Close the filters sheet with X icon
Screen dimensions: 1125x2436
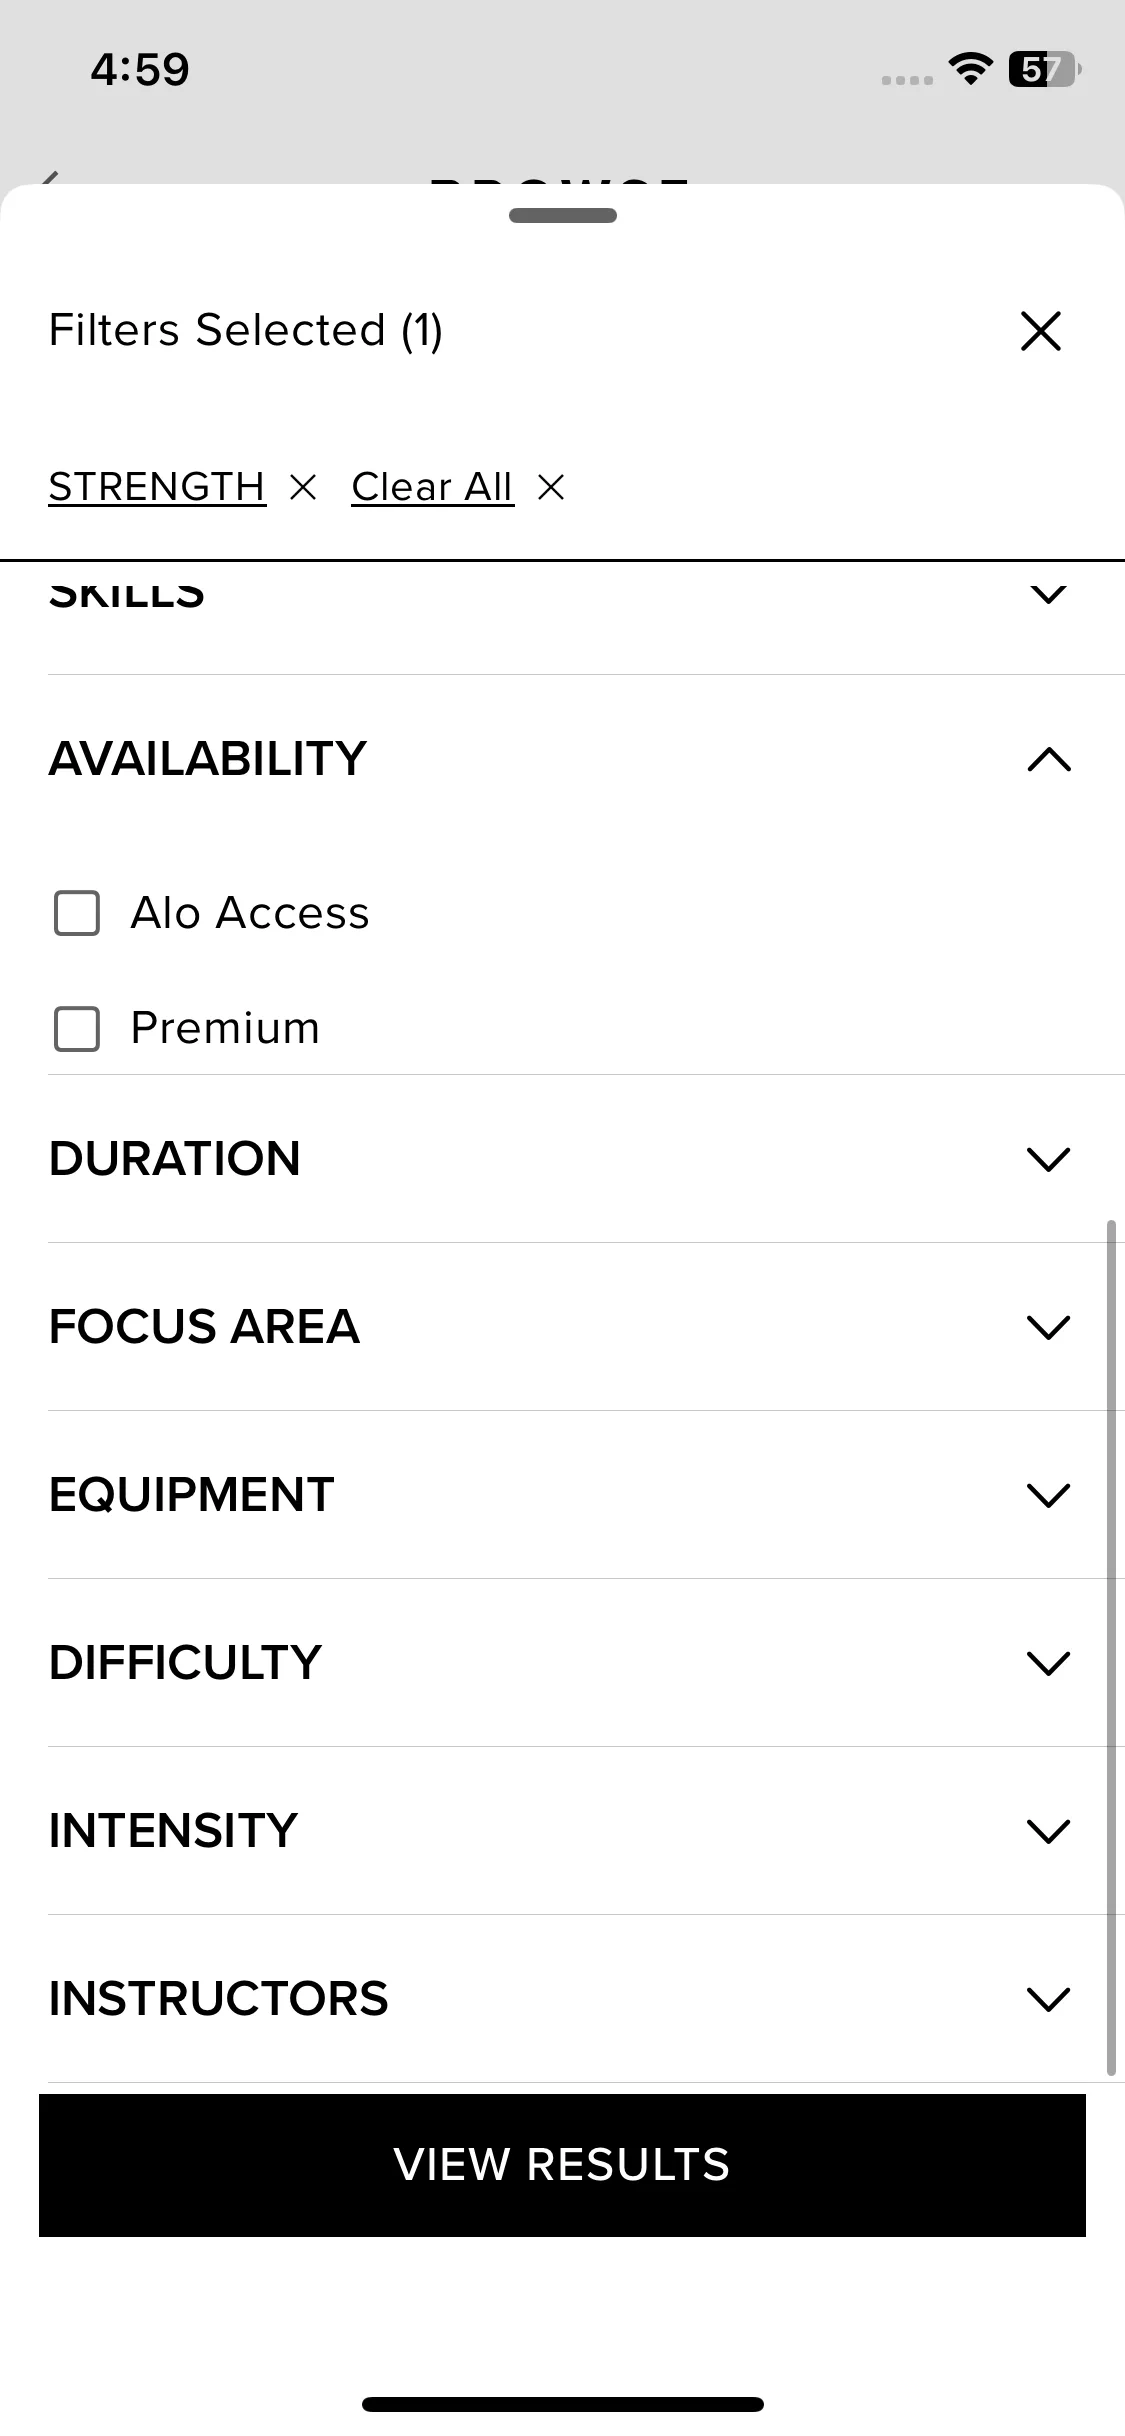click(1040, 331)
